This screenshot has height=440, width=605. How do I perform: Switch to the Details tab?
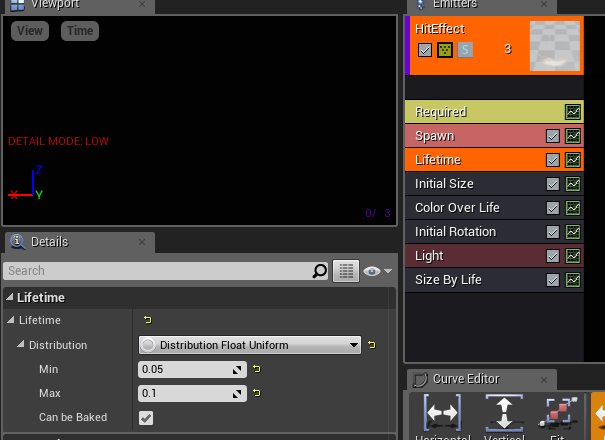click(x=80, y=242)
